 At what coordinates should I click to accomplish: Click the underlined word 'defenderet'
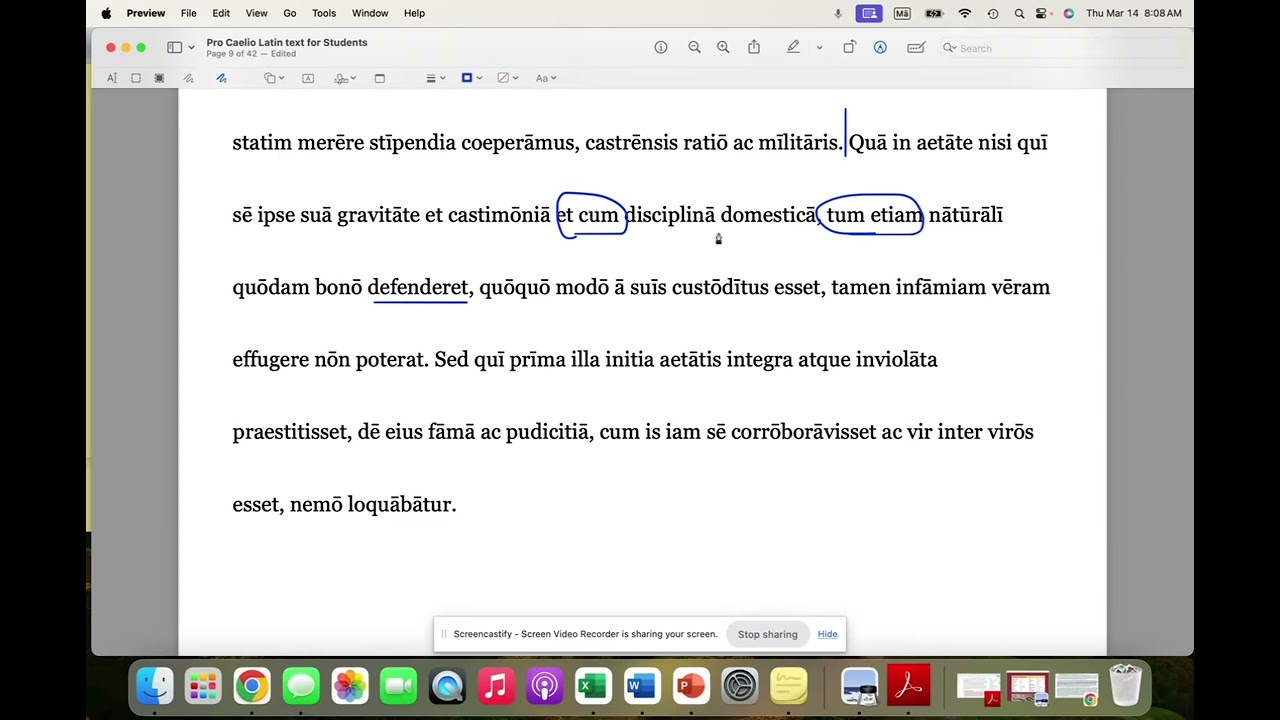pos(417,288)
